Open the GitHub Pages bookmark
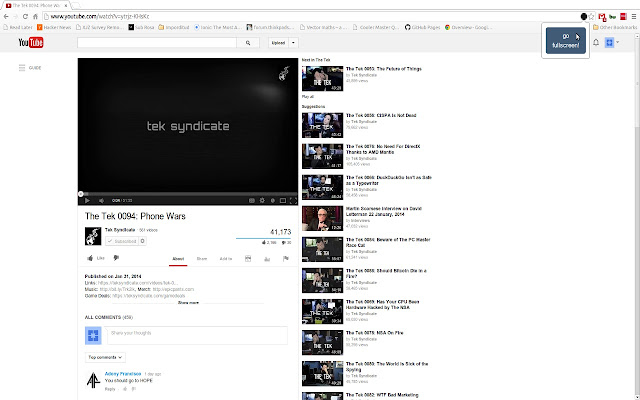640x400 pixels. click(422, 27)
